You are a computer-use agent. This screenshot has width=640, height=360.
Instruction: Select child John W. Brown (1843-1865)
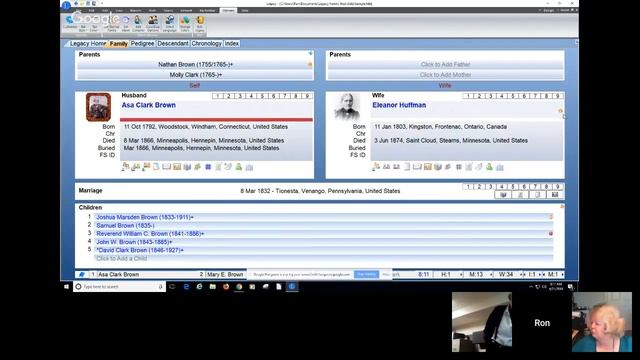(x=324, y=242)
